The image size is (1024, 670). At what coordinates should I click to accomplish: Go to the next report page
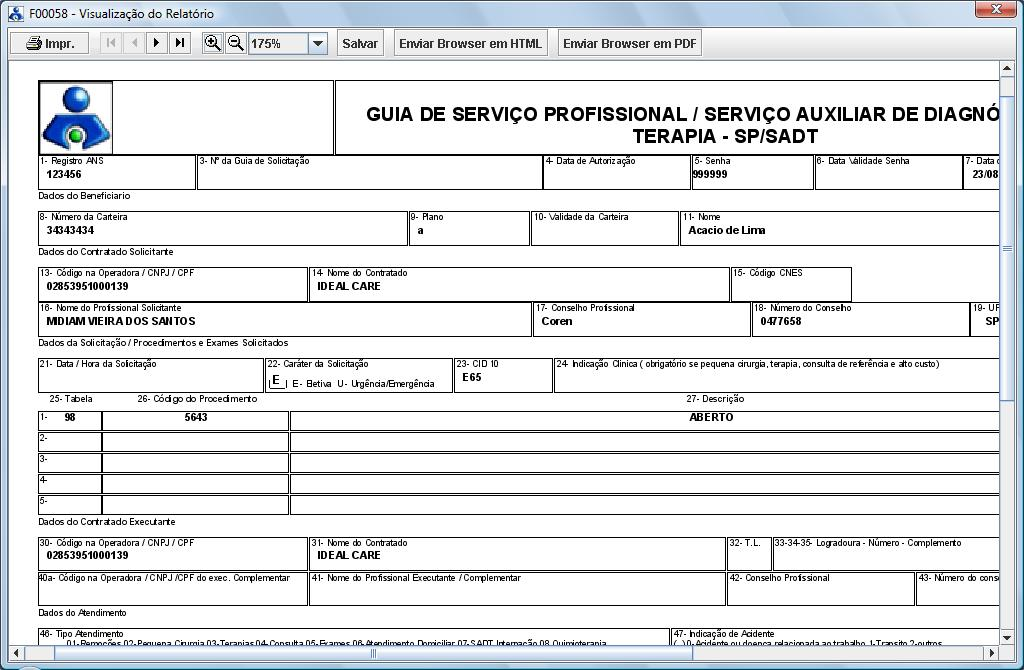[157, 43]
